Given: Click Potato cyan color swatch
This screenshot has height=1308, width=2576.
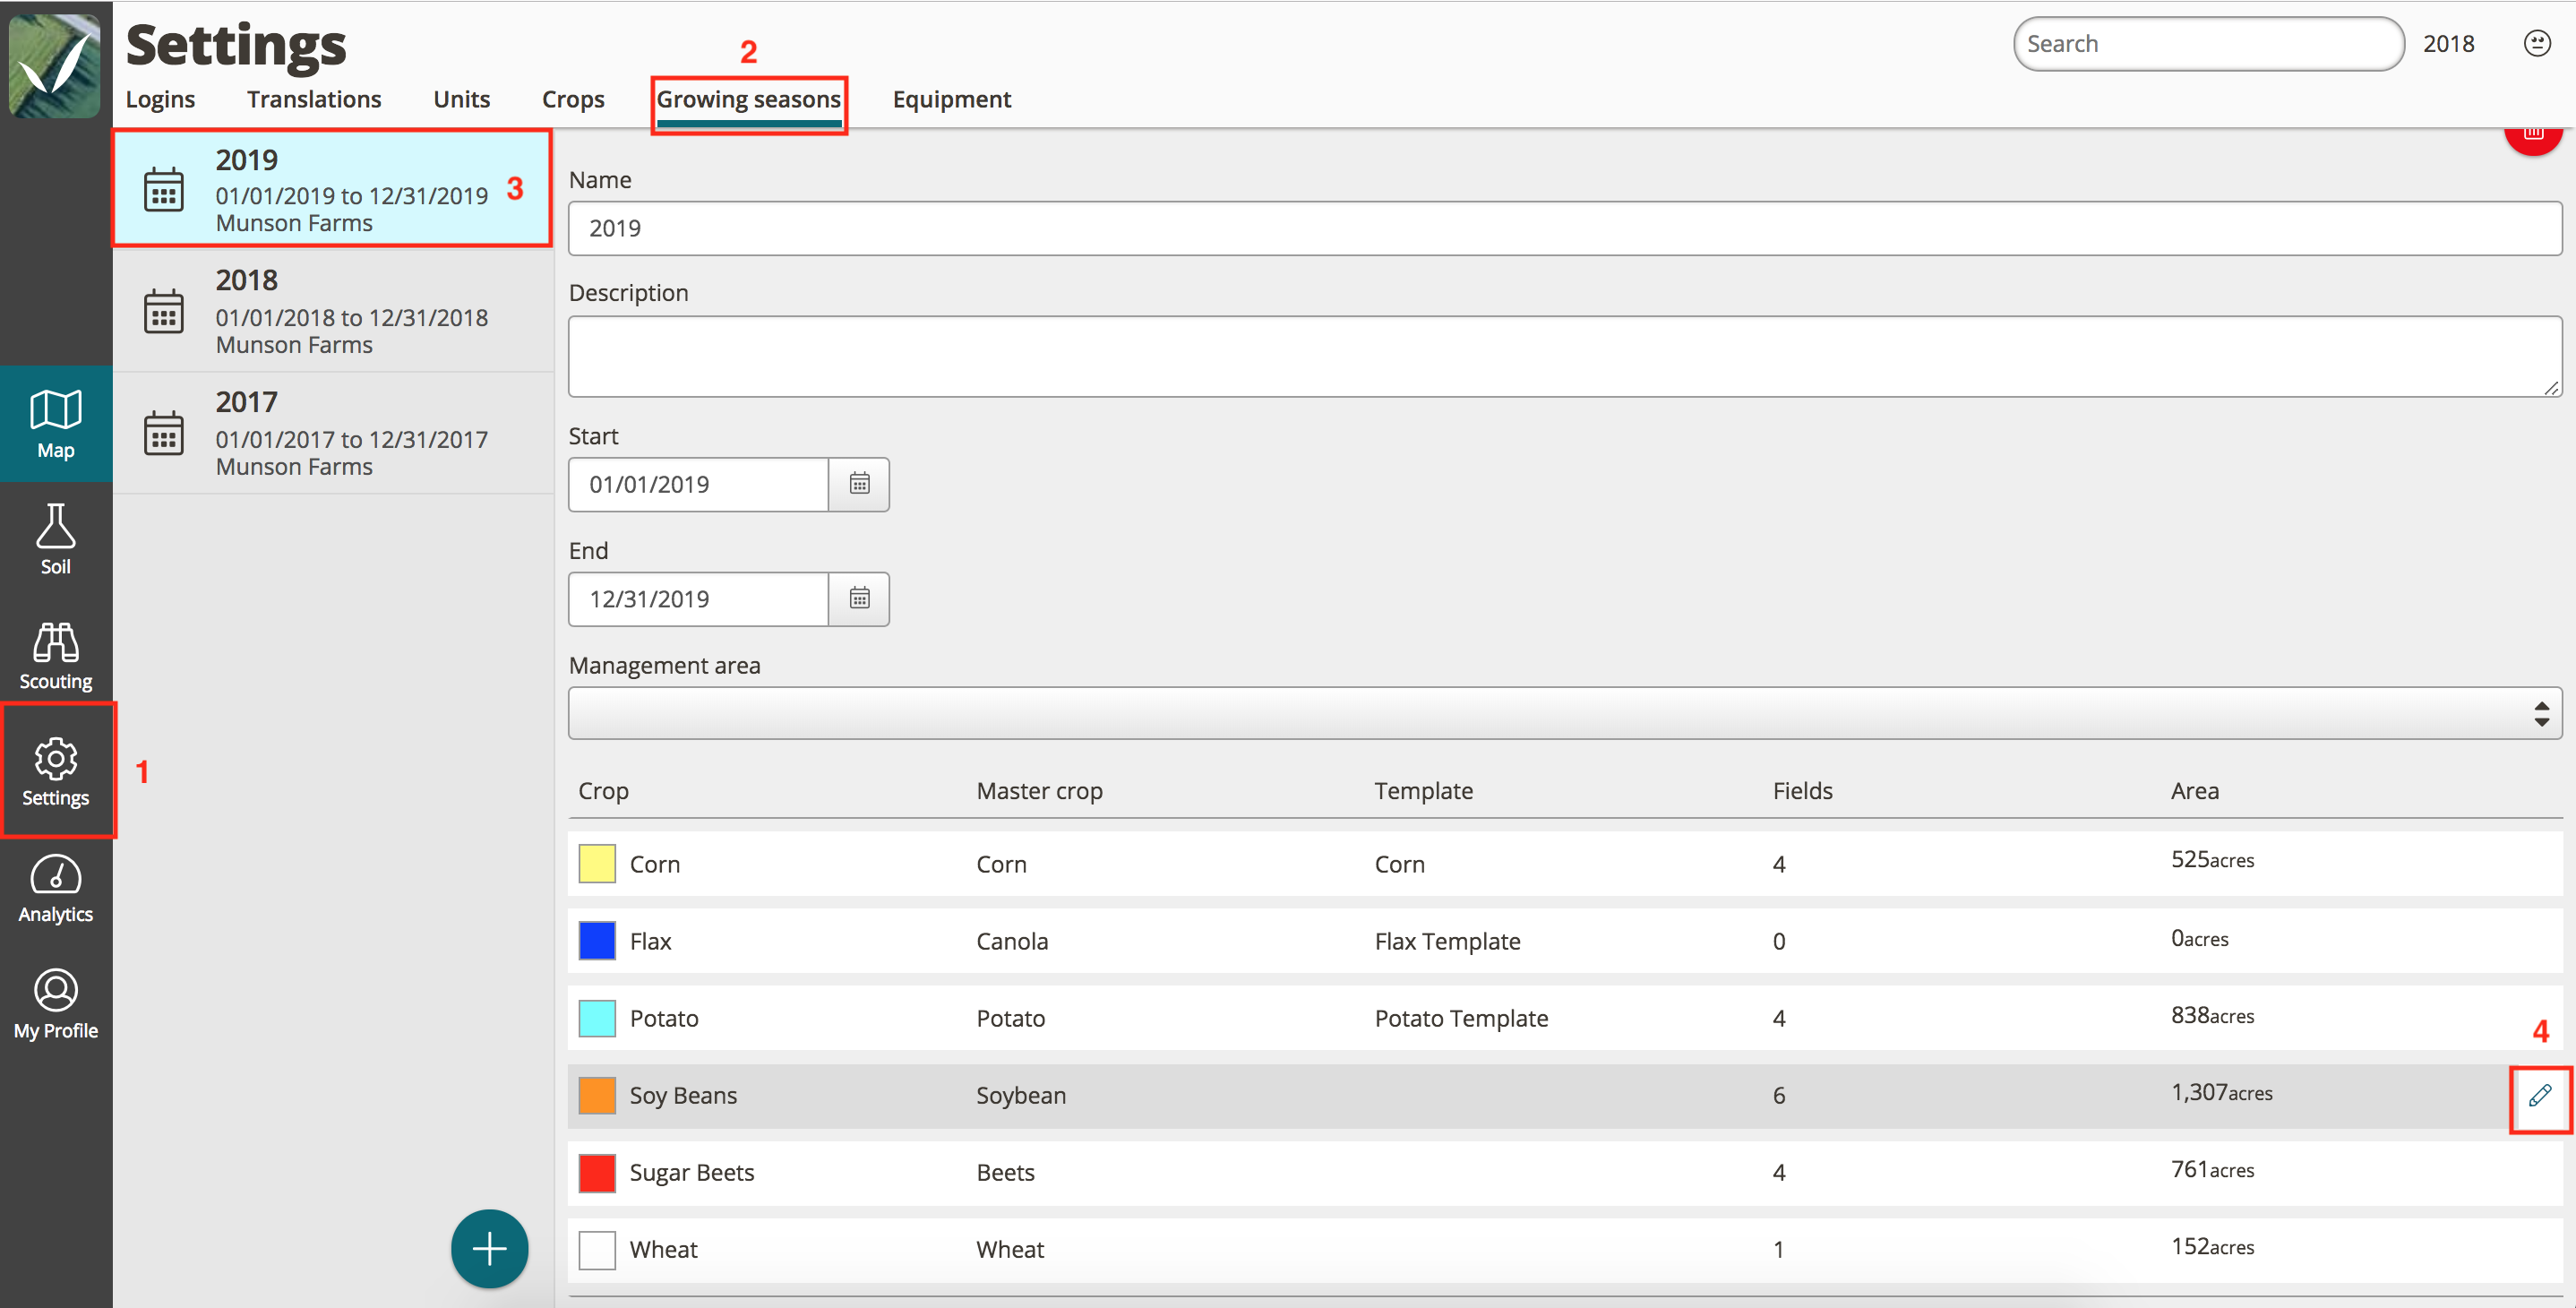Looking at the screenshot, I should pos(597,1018).
